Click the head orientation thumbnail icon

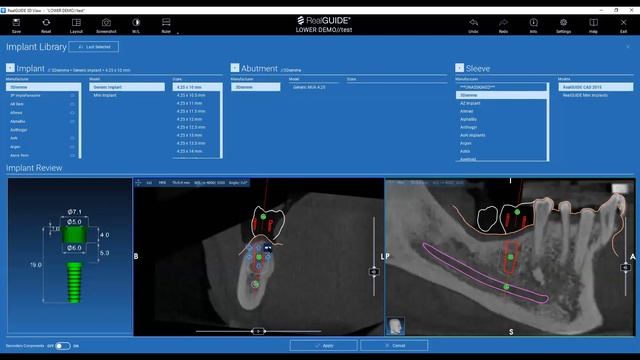point(395,326)
